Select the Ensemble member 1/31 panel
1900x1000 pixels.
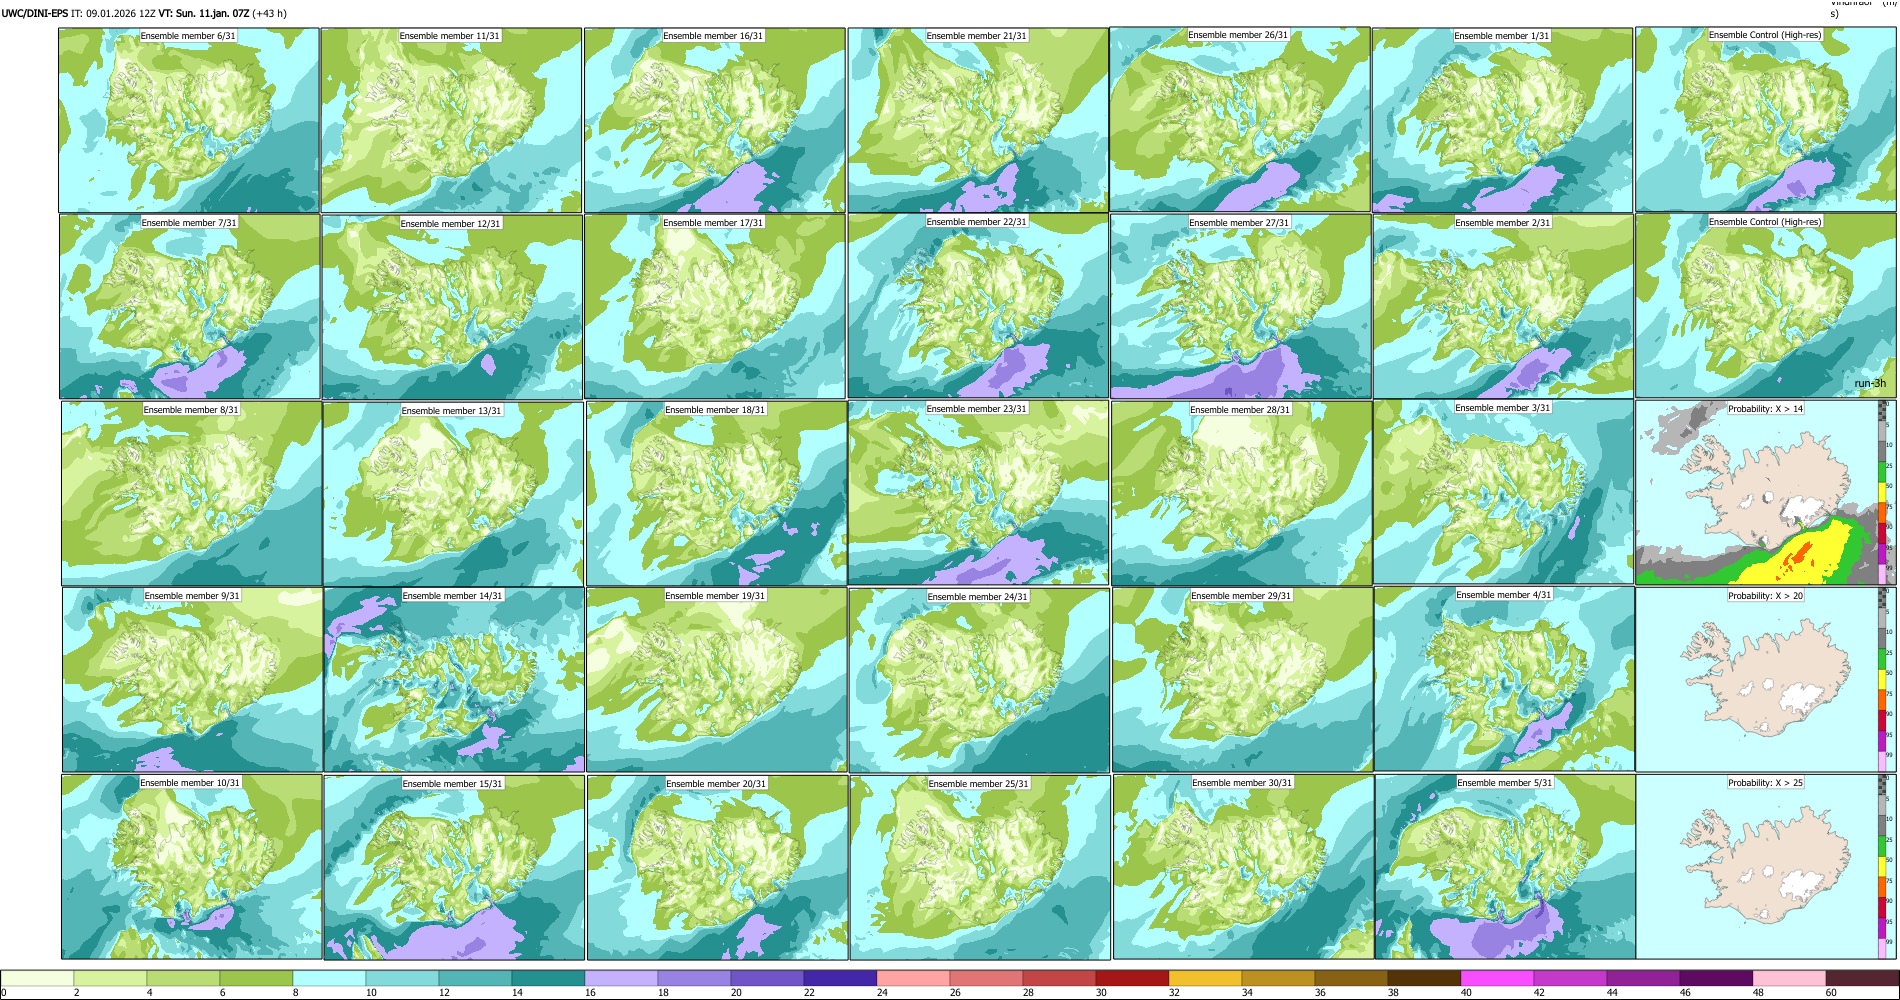click(x=1503, y=120)
